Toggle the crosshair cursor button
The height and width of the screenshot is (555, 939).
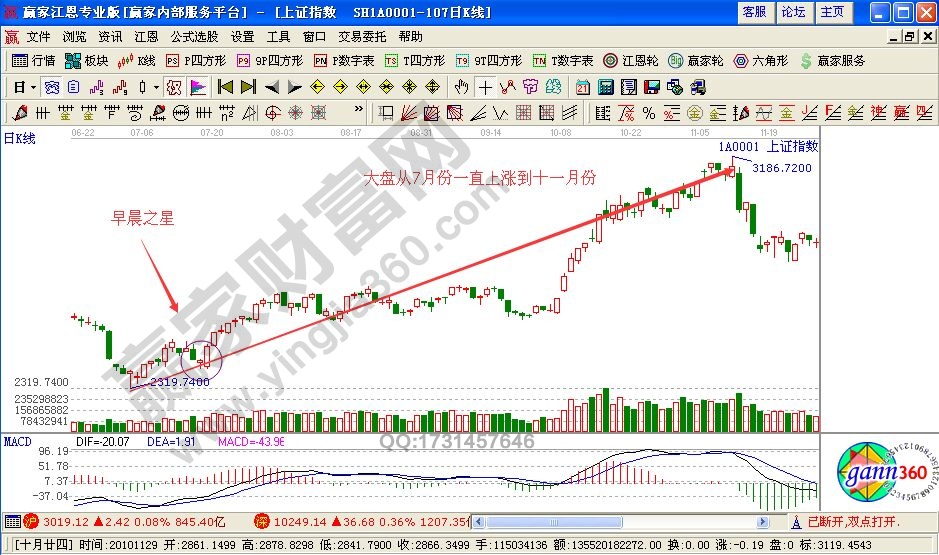click(484, 87)
